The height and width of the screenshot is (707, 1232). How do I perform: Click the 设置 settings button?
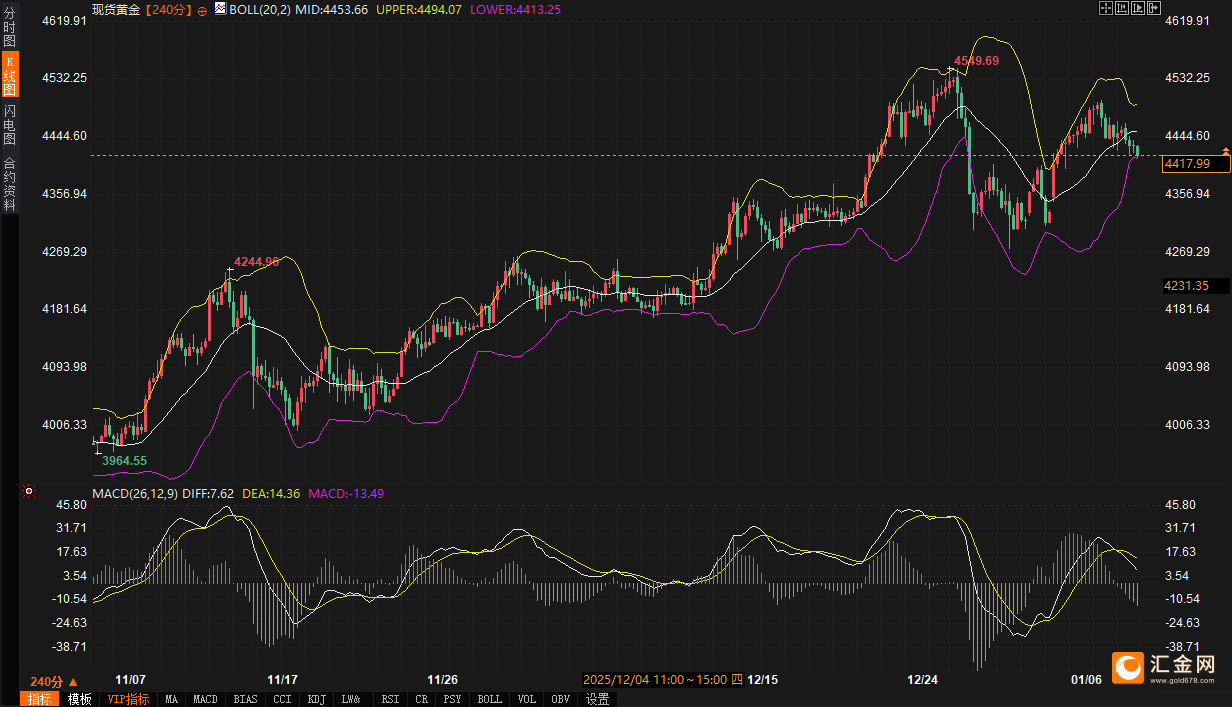(x=597, y=699)
